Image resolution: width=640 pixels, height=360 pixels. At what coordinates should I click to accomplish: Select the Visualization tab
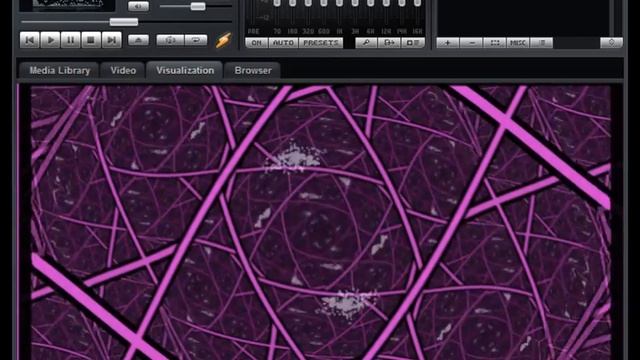(185, 70)
